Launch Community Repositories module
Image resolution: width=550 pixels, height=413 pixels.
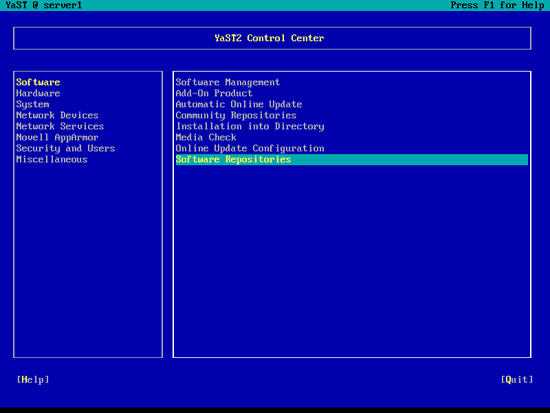click(x=236, y=115)
